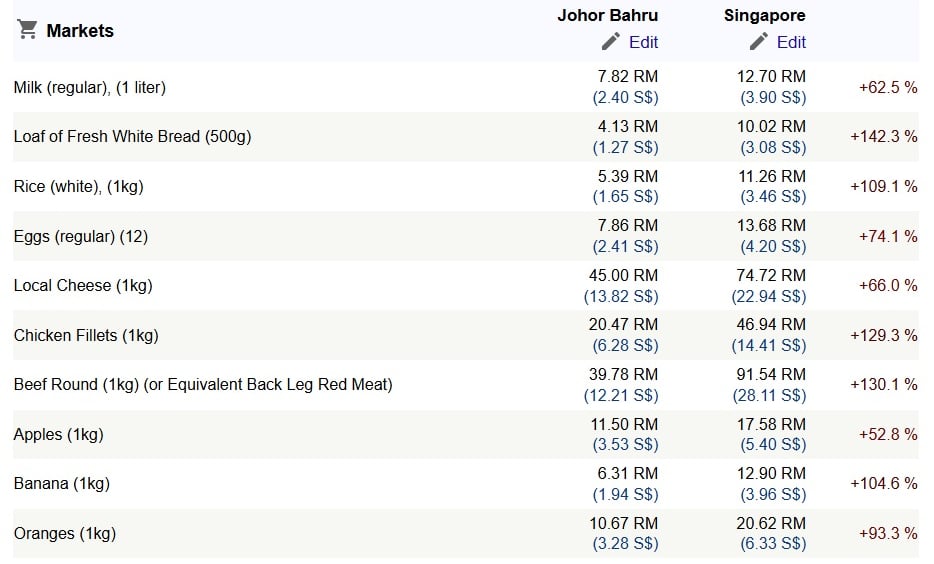This screenshot has height=564, width=934.
Task: Select the Apples (1kg) label
Action: [58, 434]
